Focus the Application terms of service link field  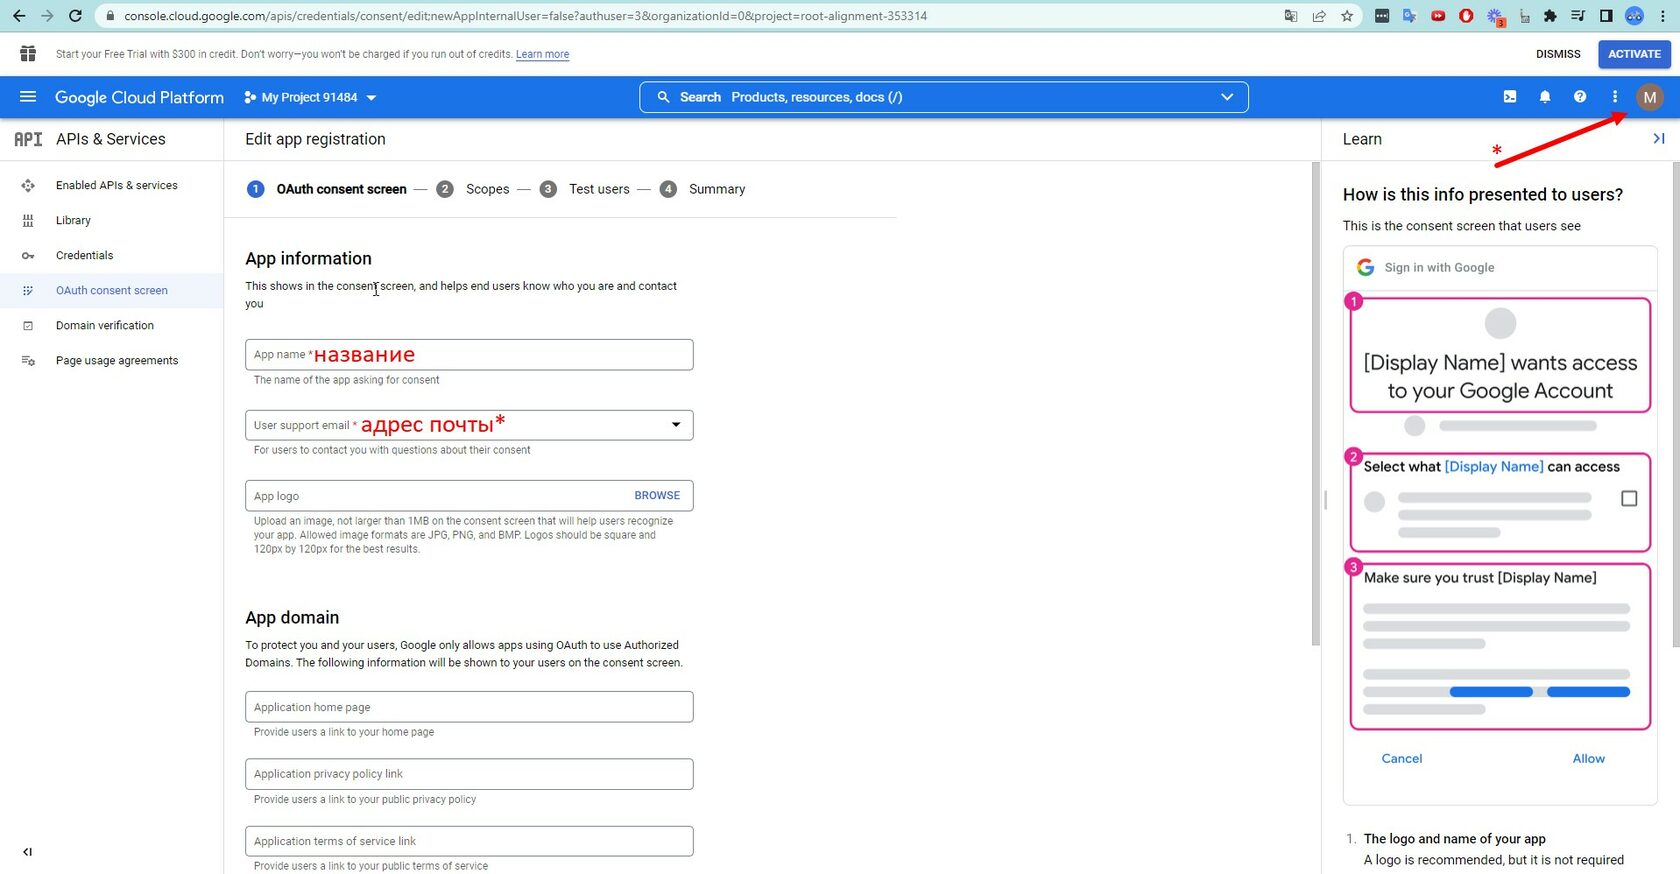[x=469, y=841]
